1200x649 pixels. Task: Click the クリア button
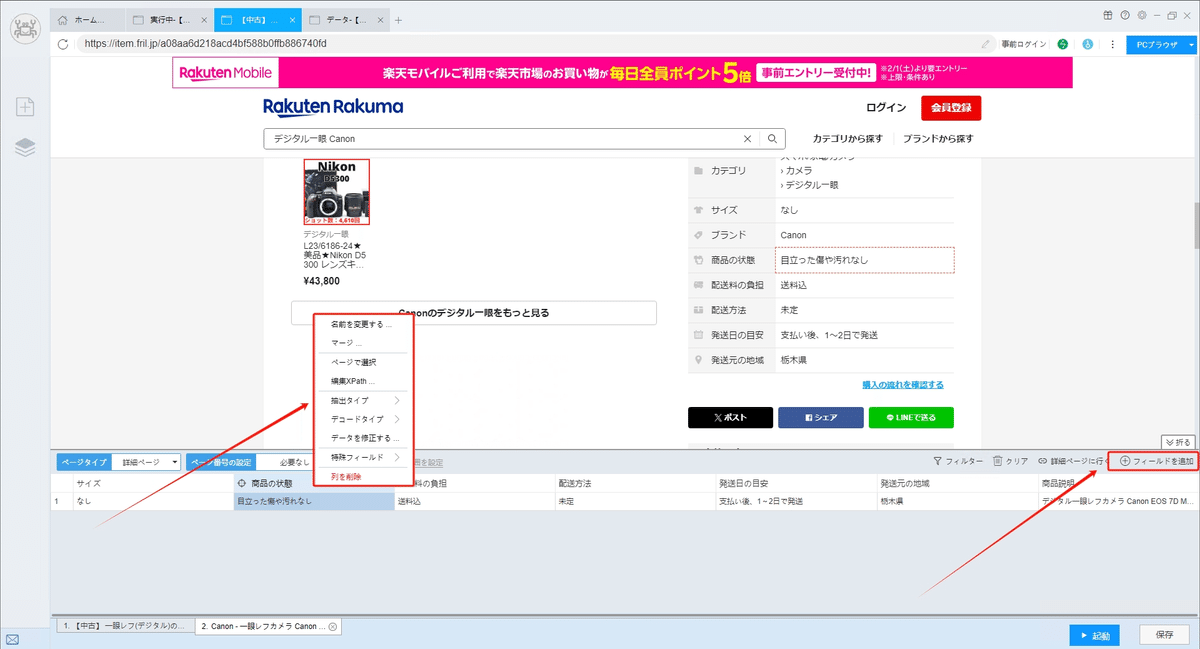pyautogui.click(x=1010, y=461)
